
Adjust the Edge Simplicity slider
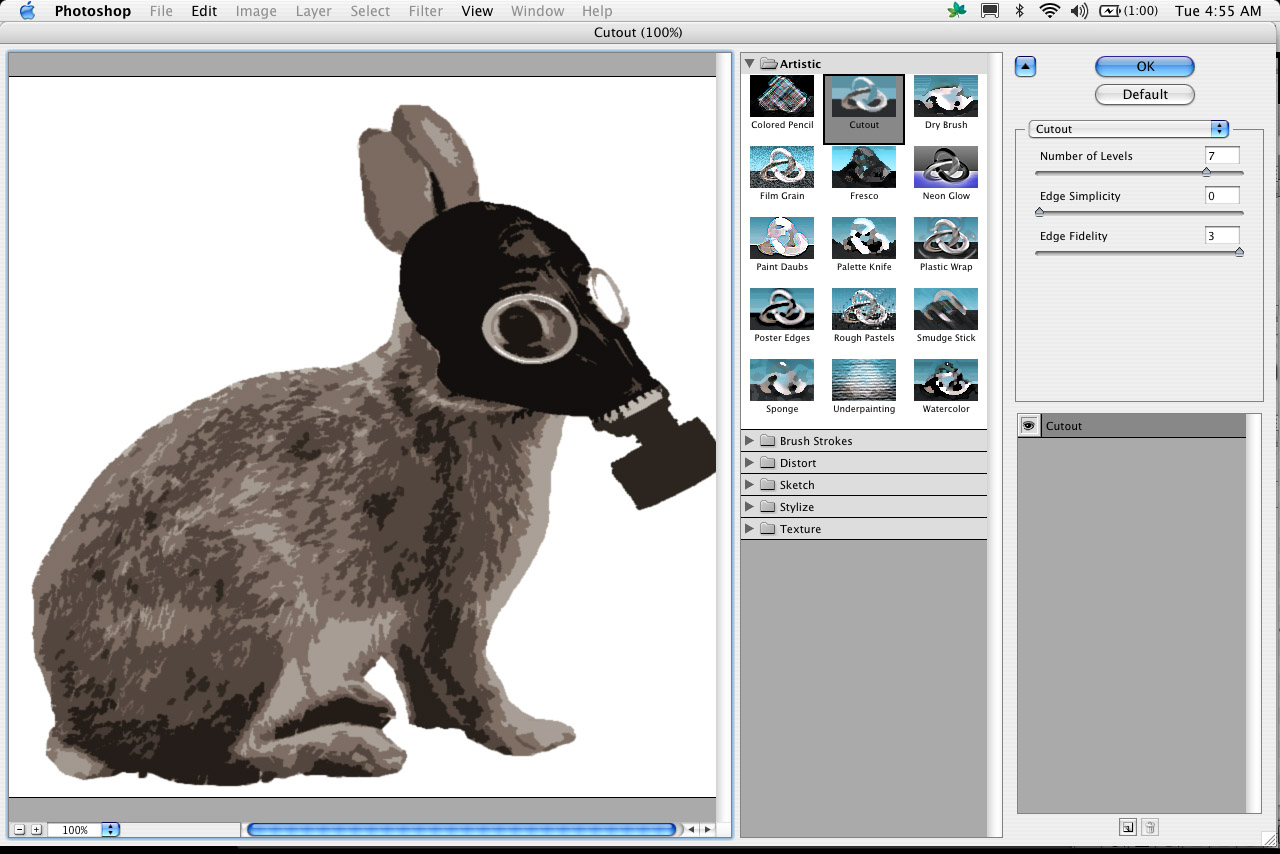(x=1039, y=212)
